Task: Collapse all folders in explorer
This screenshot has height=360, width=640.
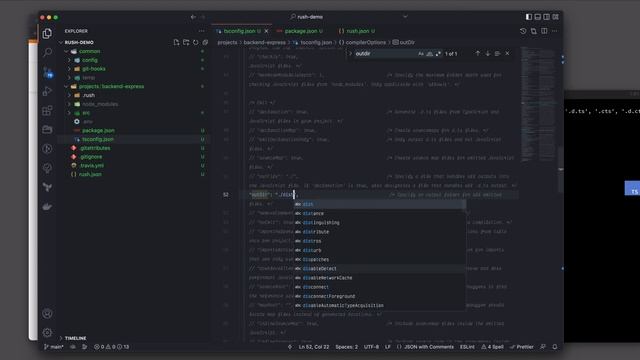Action: click(x=205, y=42)
